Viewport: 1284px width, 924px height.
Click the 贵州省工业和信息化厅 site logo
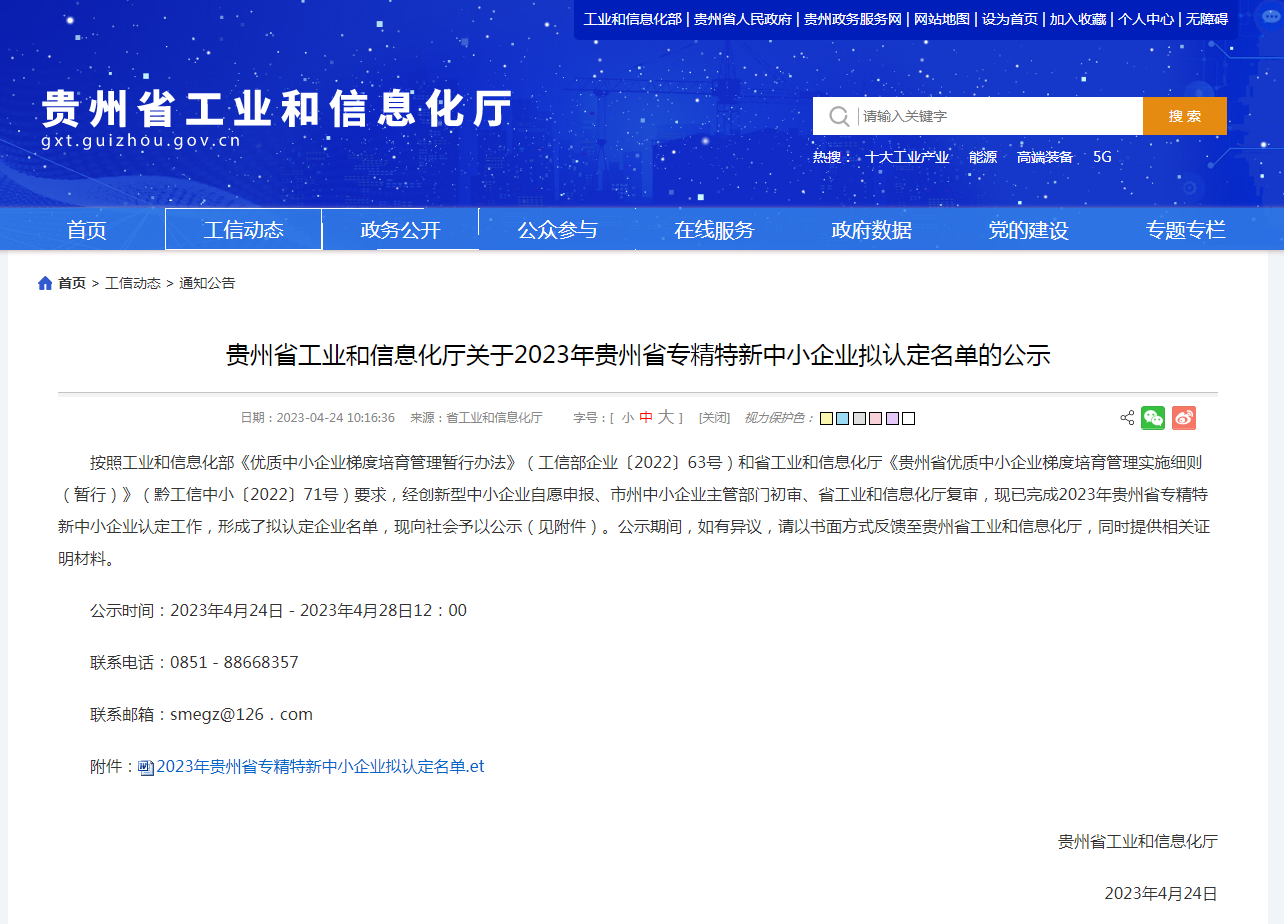(277, 108)
